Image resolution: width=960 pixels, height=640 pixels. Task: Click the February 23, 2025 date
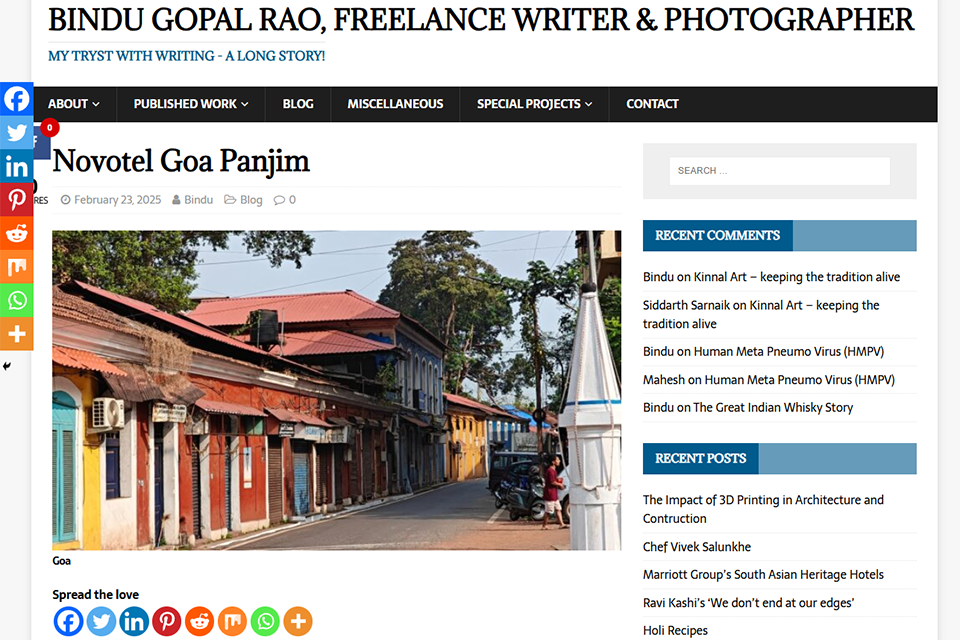click(118, 200)
